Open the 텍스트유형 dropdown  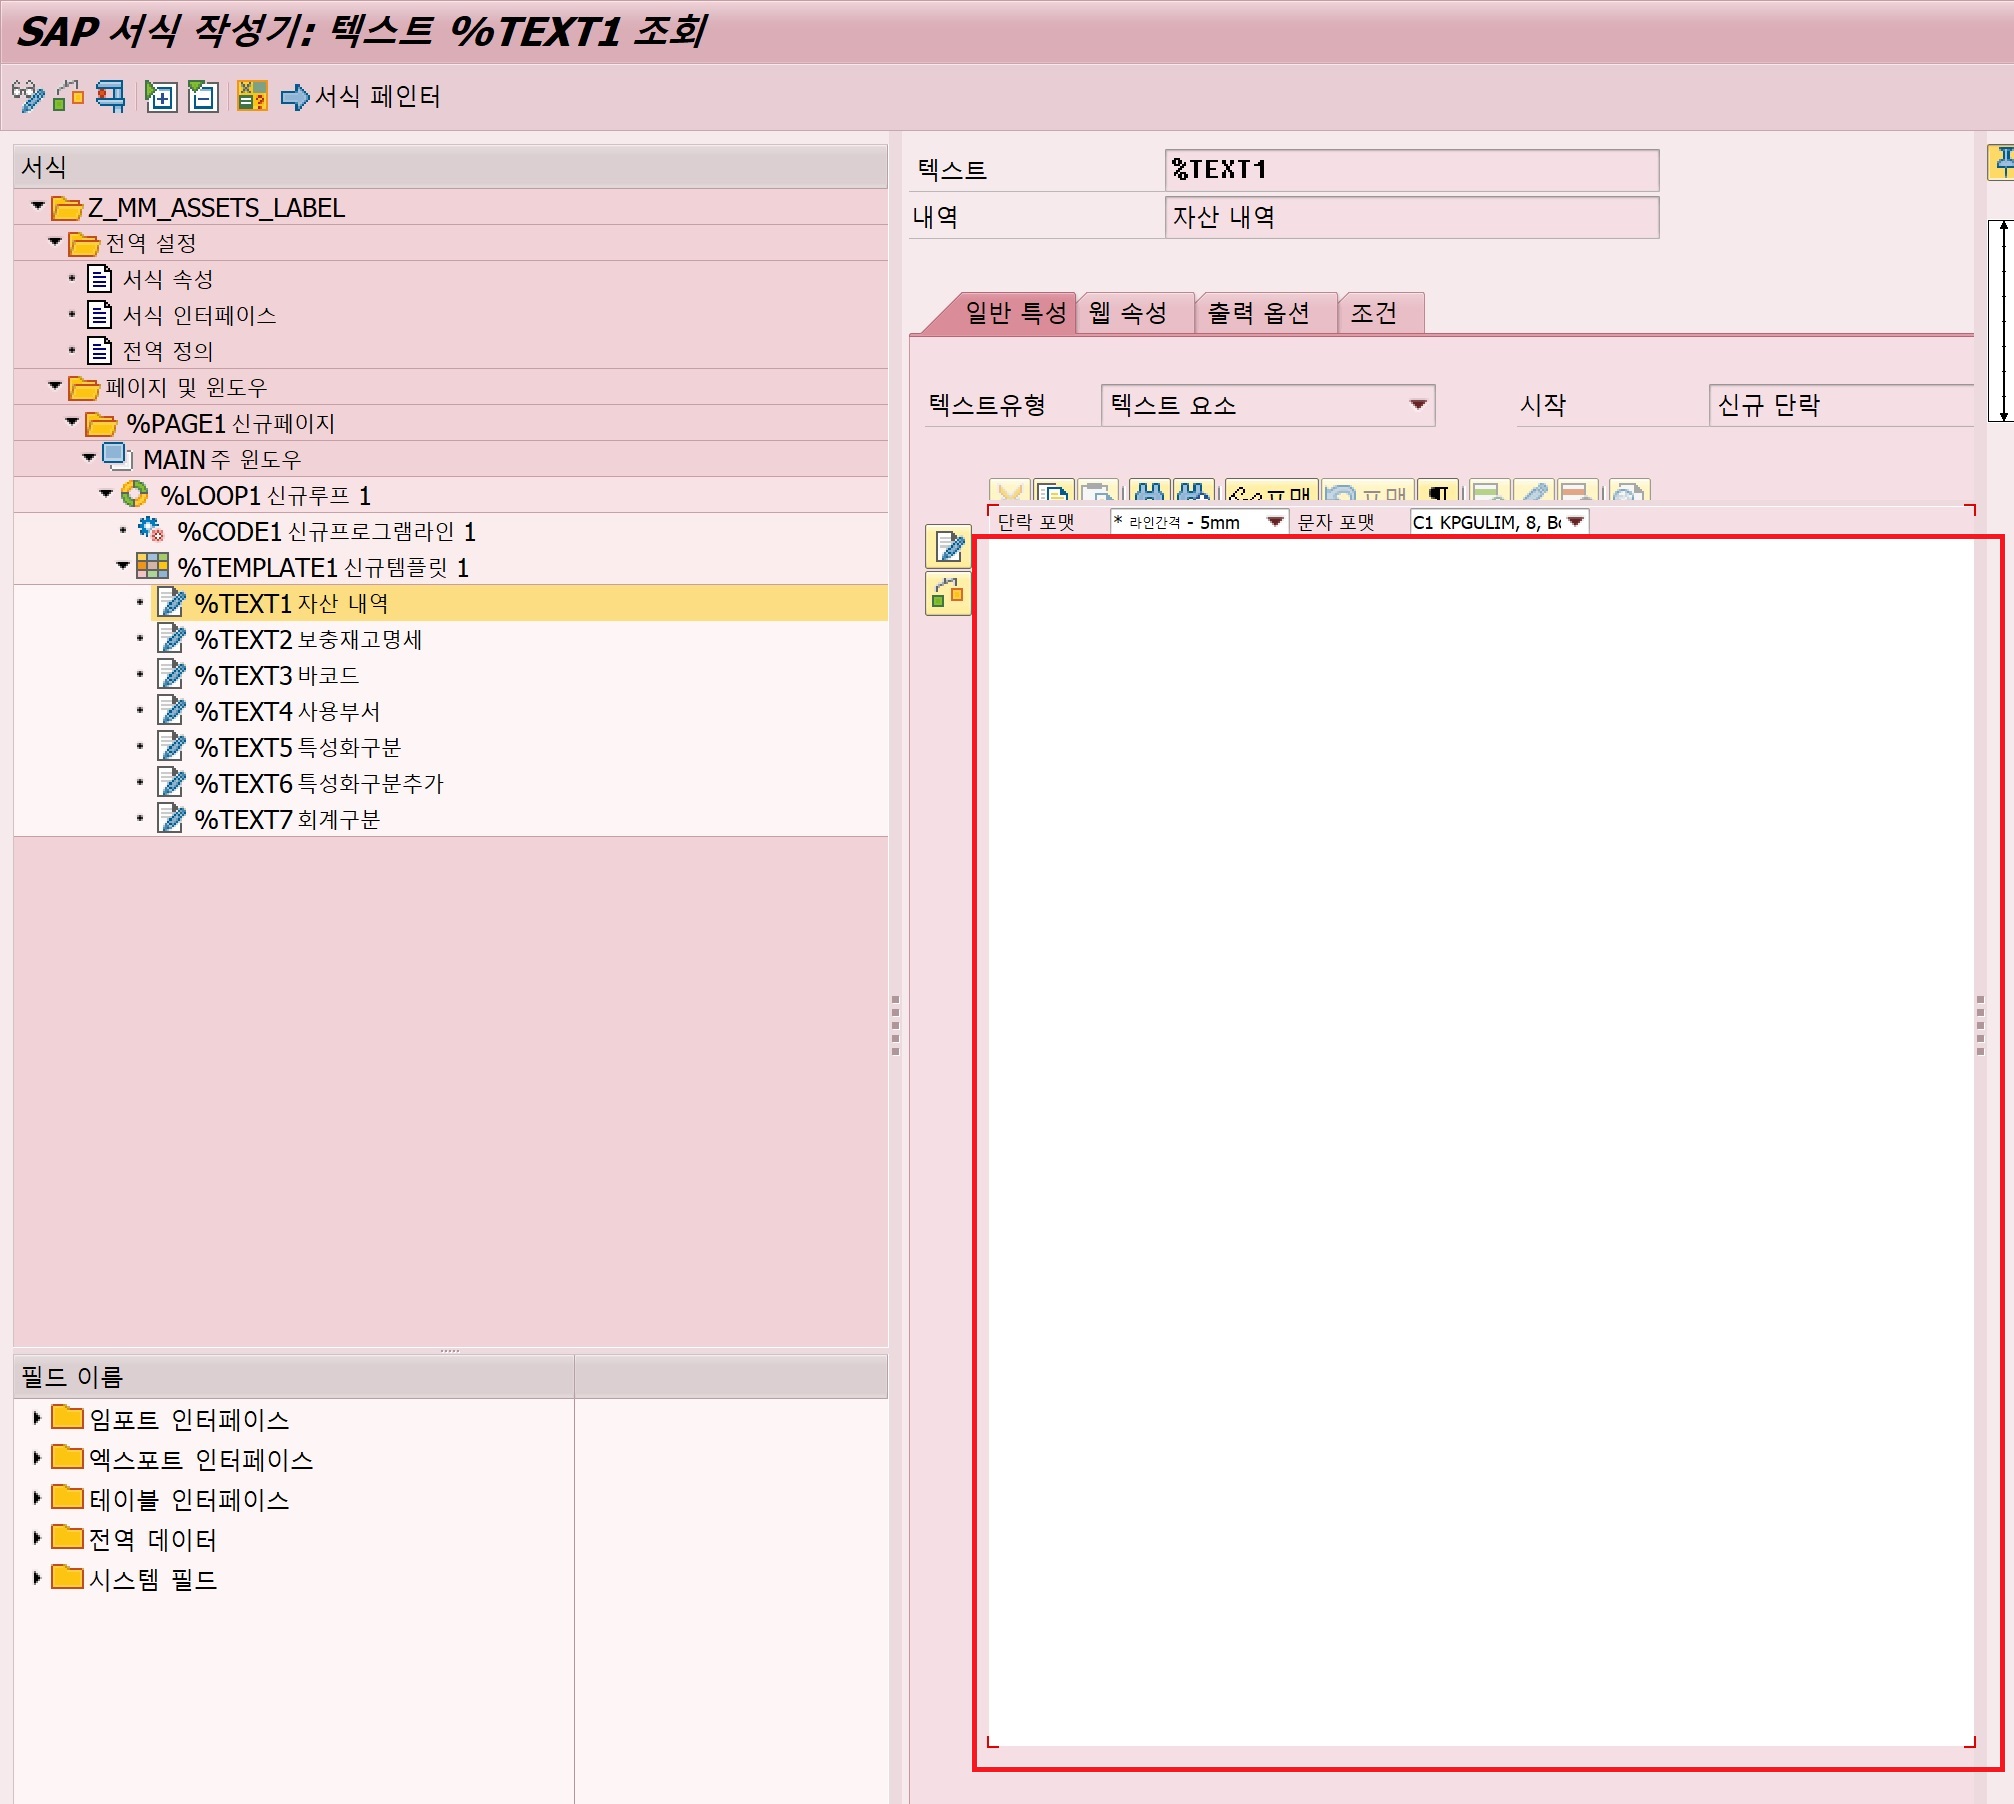tap(1417, 405)
